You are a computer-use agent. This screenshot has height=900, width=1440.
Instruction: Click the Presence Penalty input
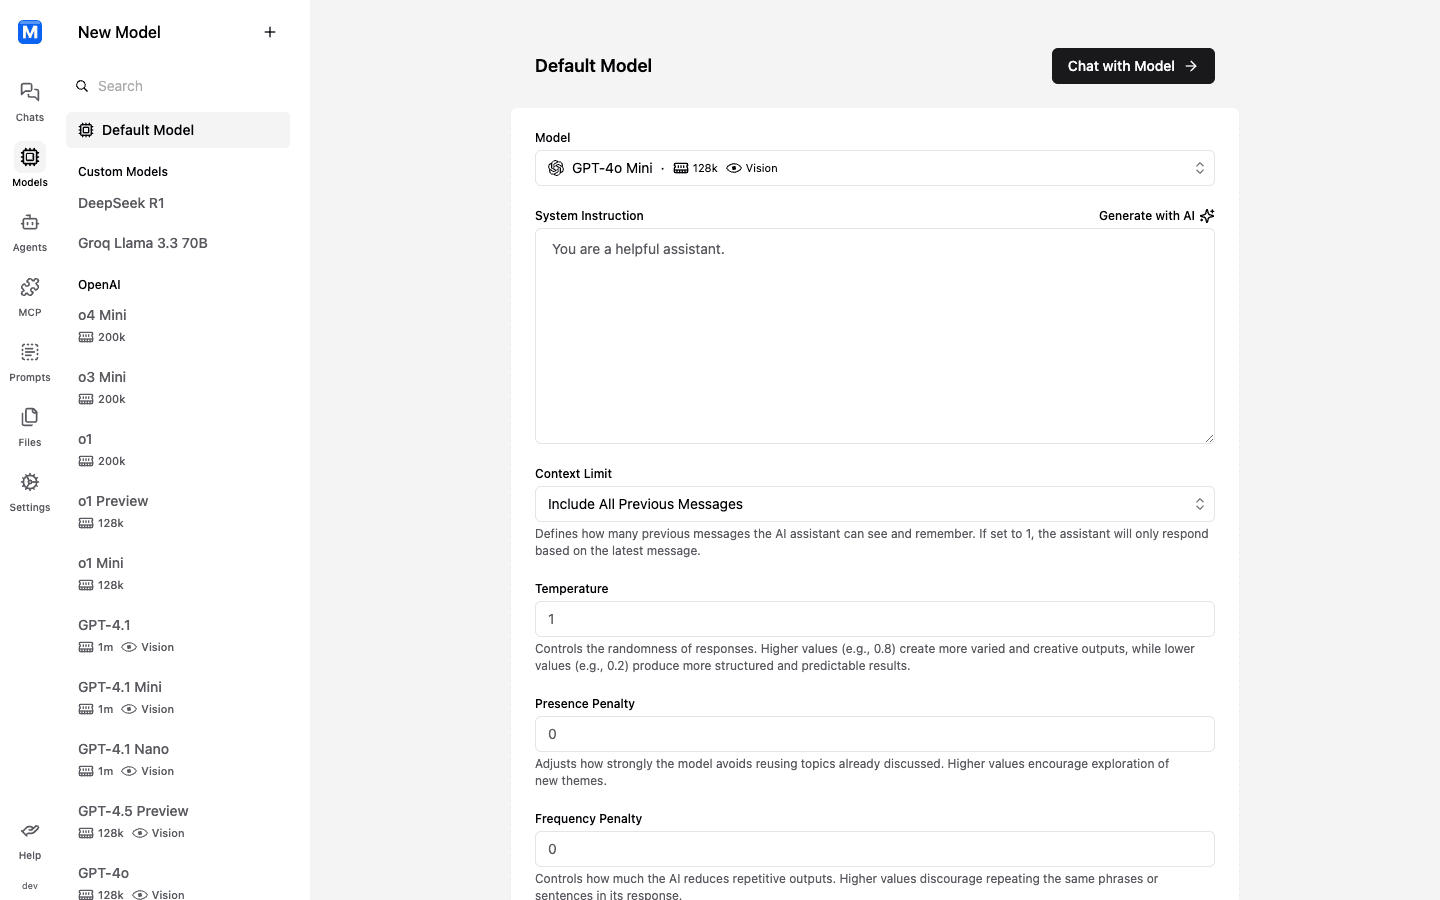[875, 734]
